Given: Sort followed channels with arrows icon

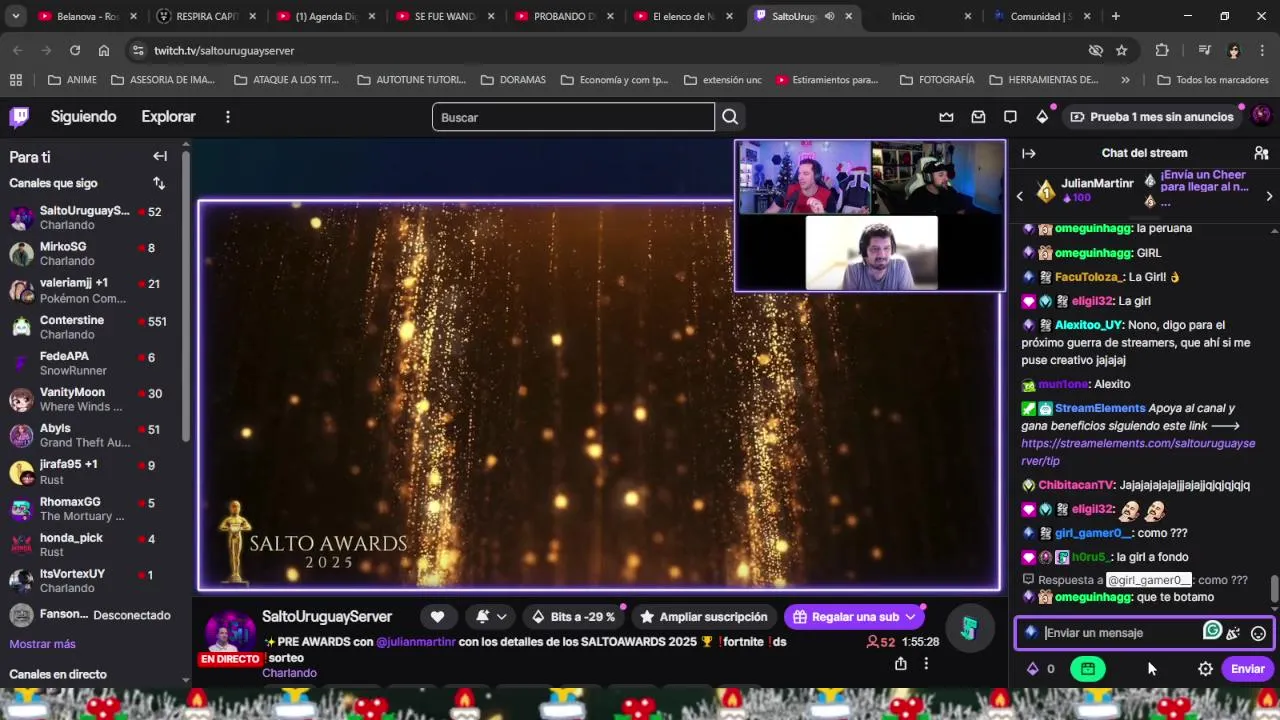Looking at the screenshot, I should tap(159, 183).
